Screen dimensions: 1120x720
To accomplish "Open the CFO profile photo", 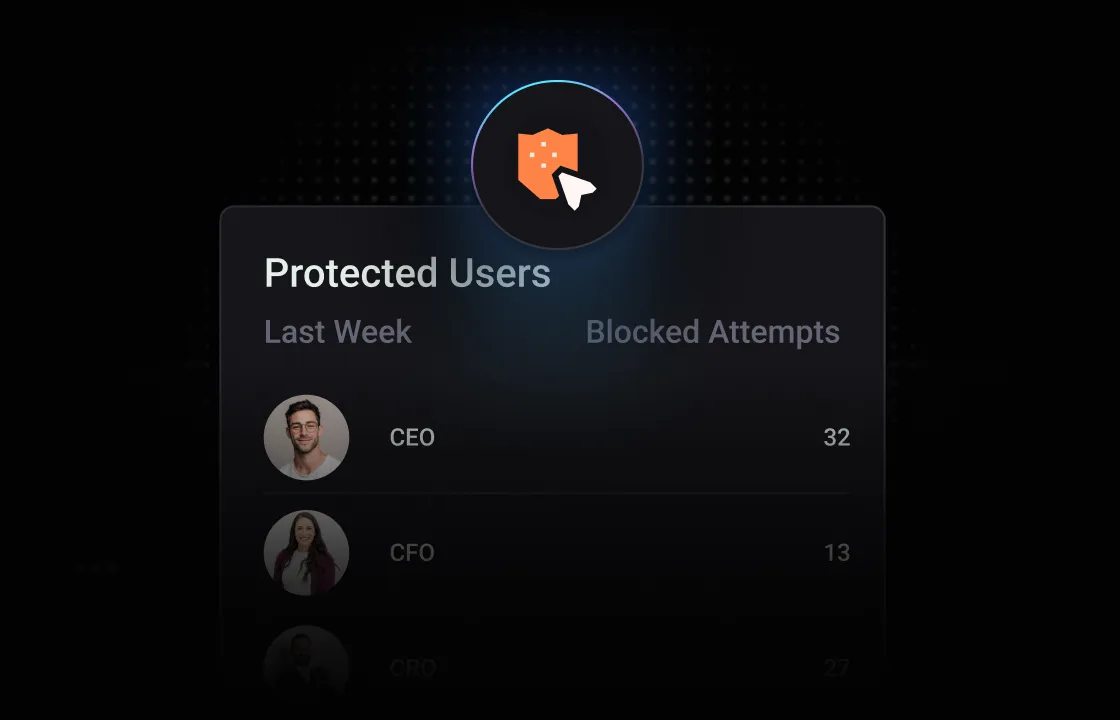I will (x=306, y=552).
